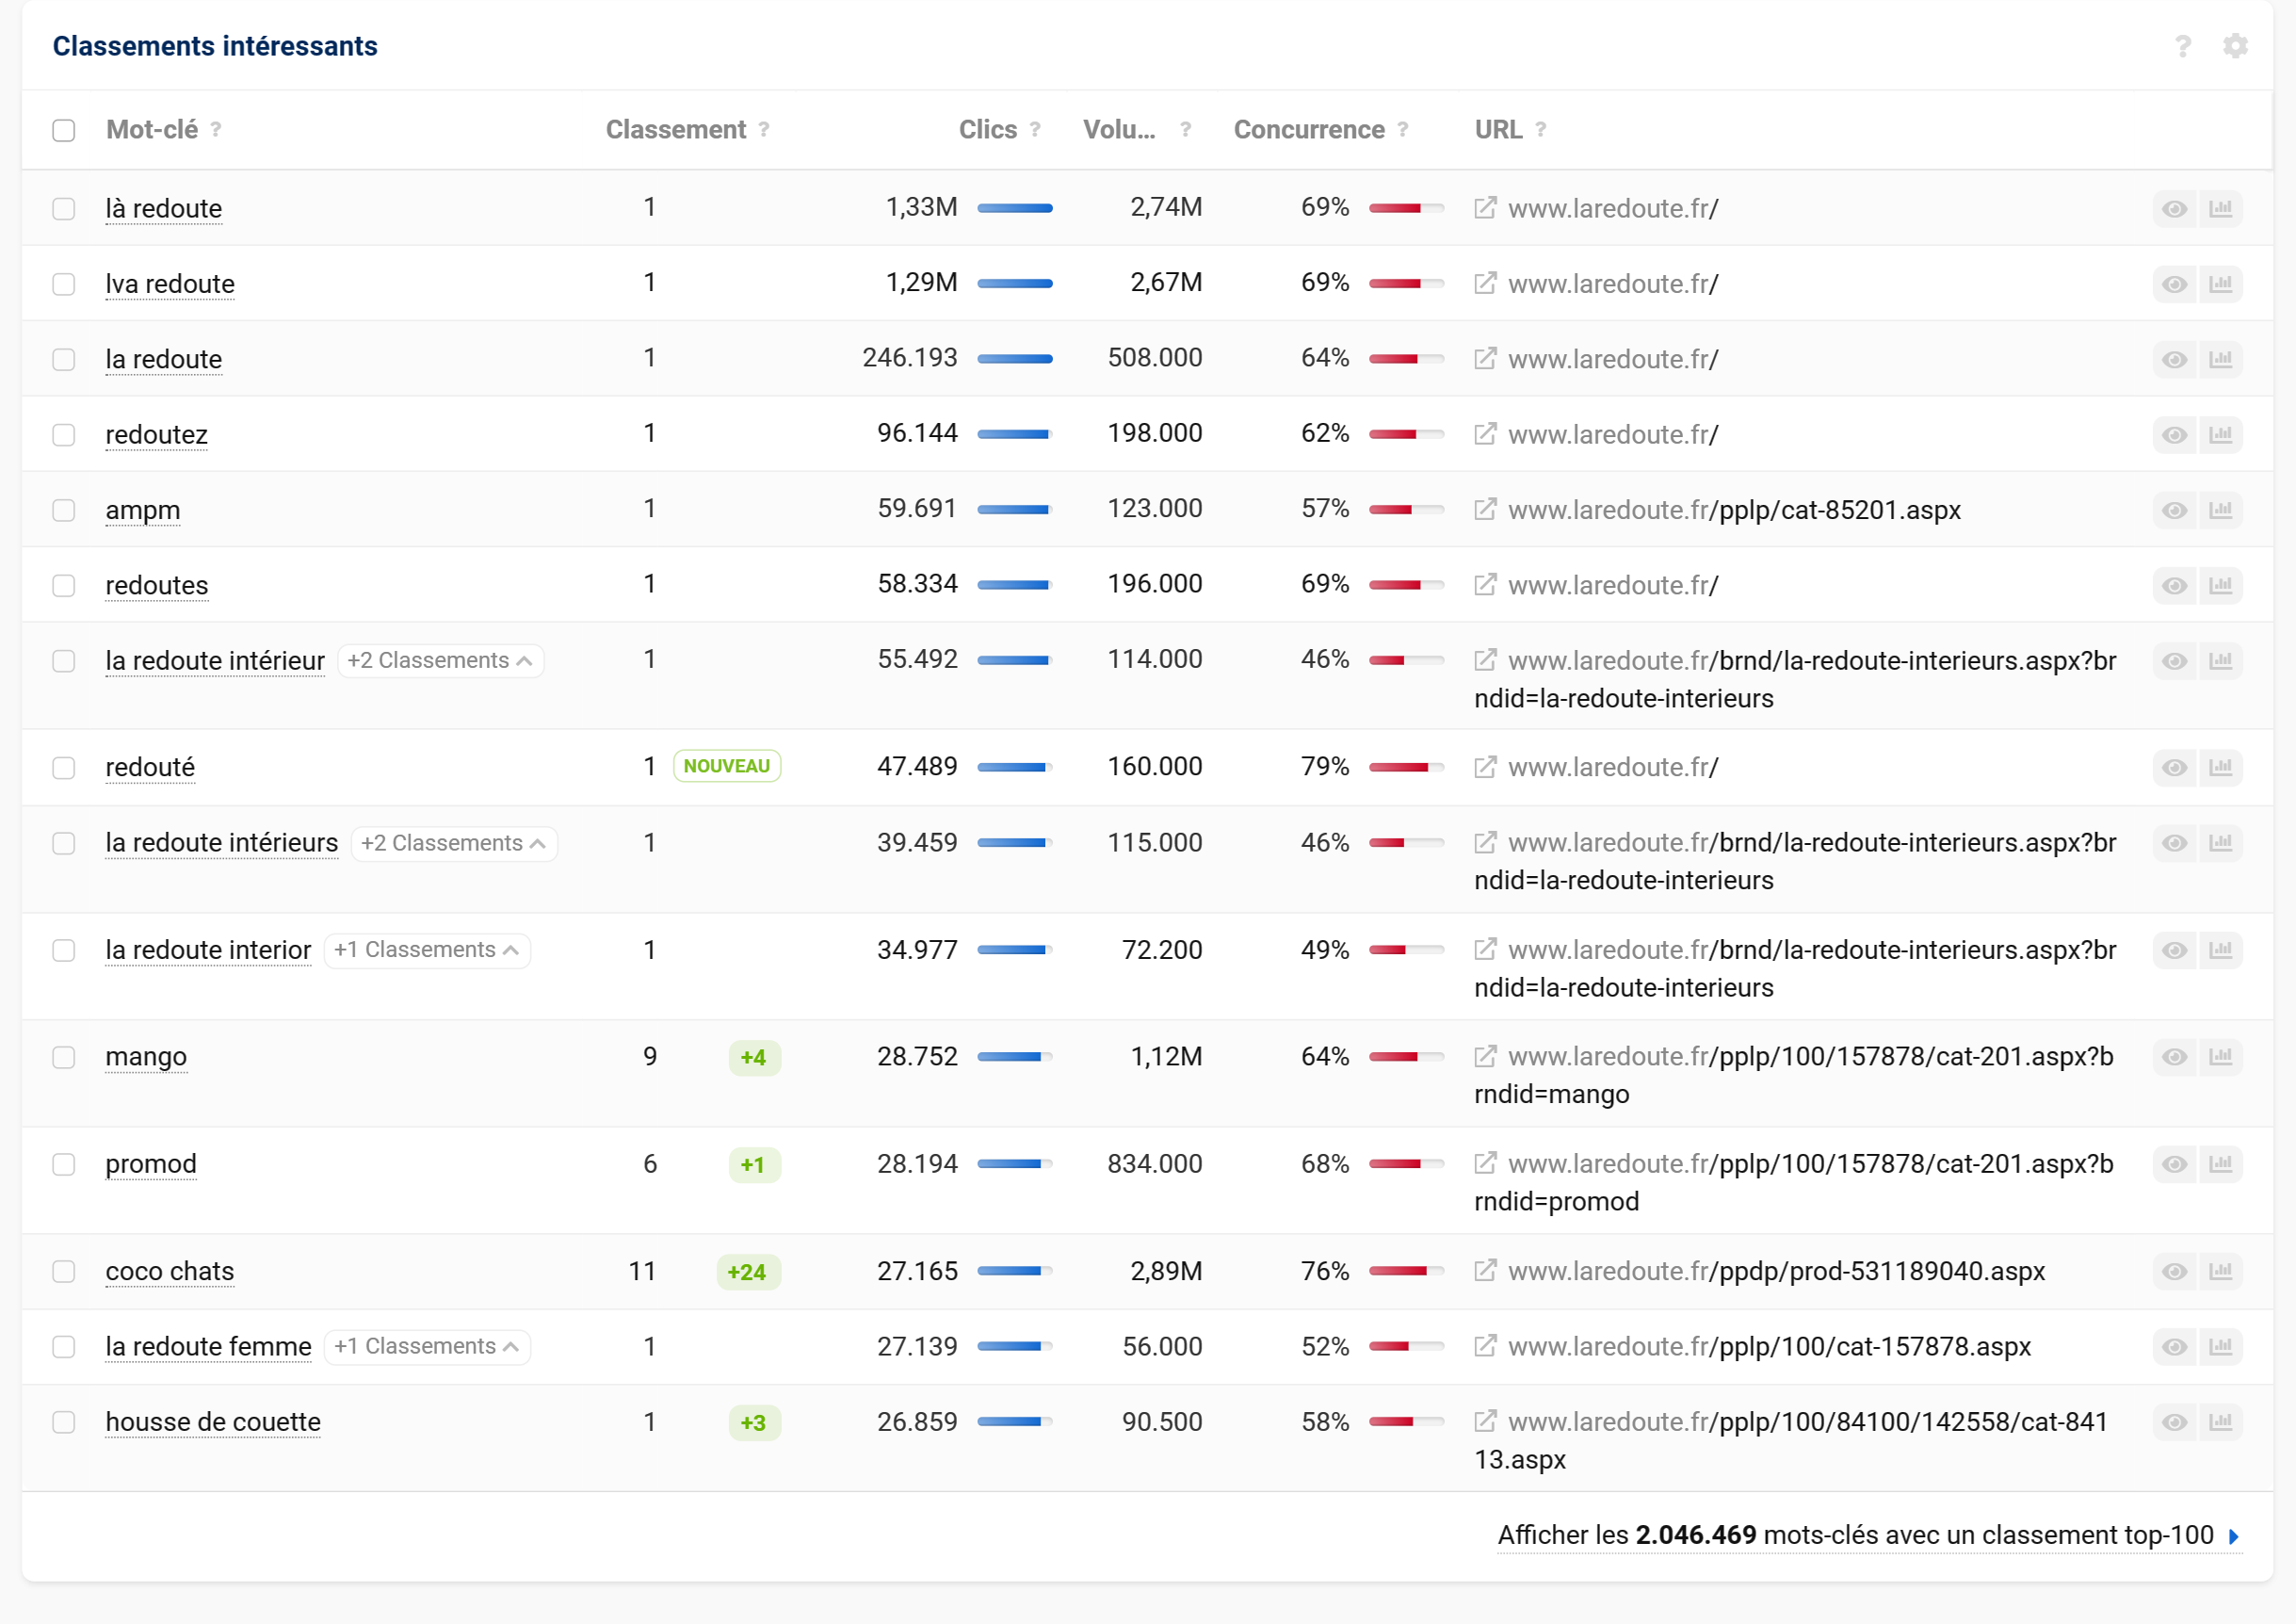The height and width of the screenshot is (1624, 2296).
Task: Show ranking history chart for 'ampm'
Action: [2221, 510]
